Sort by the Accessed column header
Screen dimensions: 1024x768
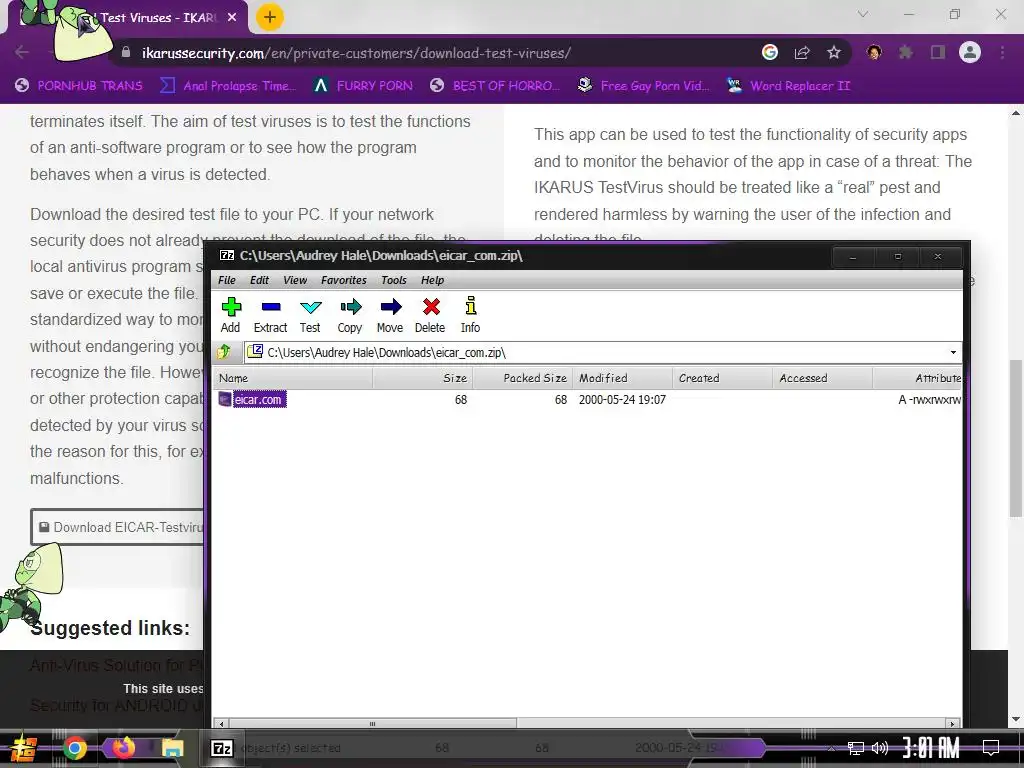[822, 378]
